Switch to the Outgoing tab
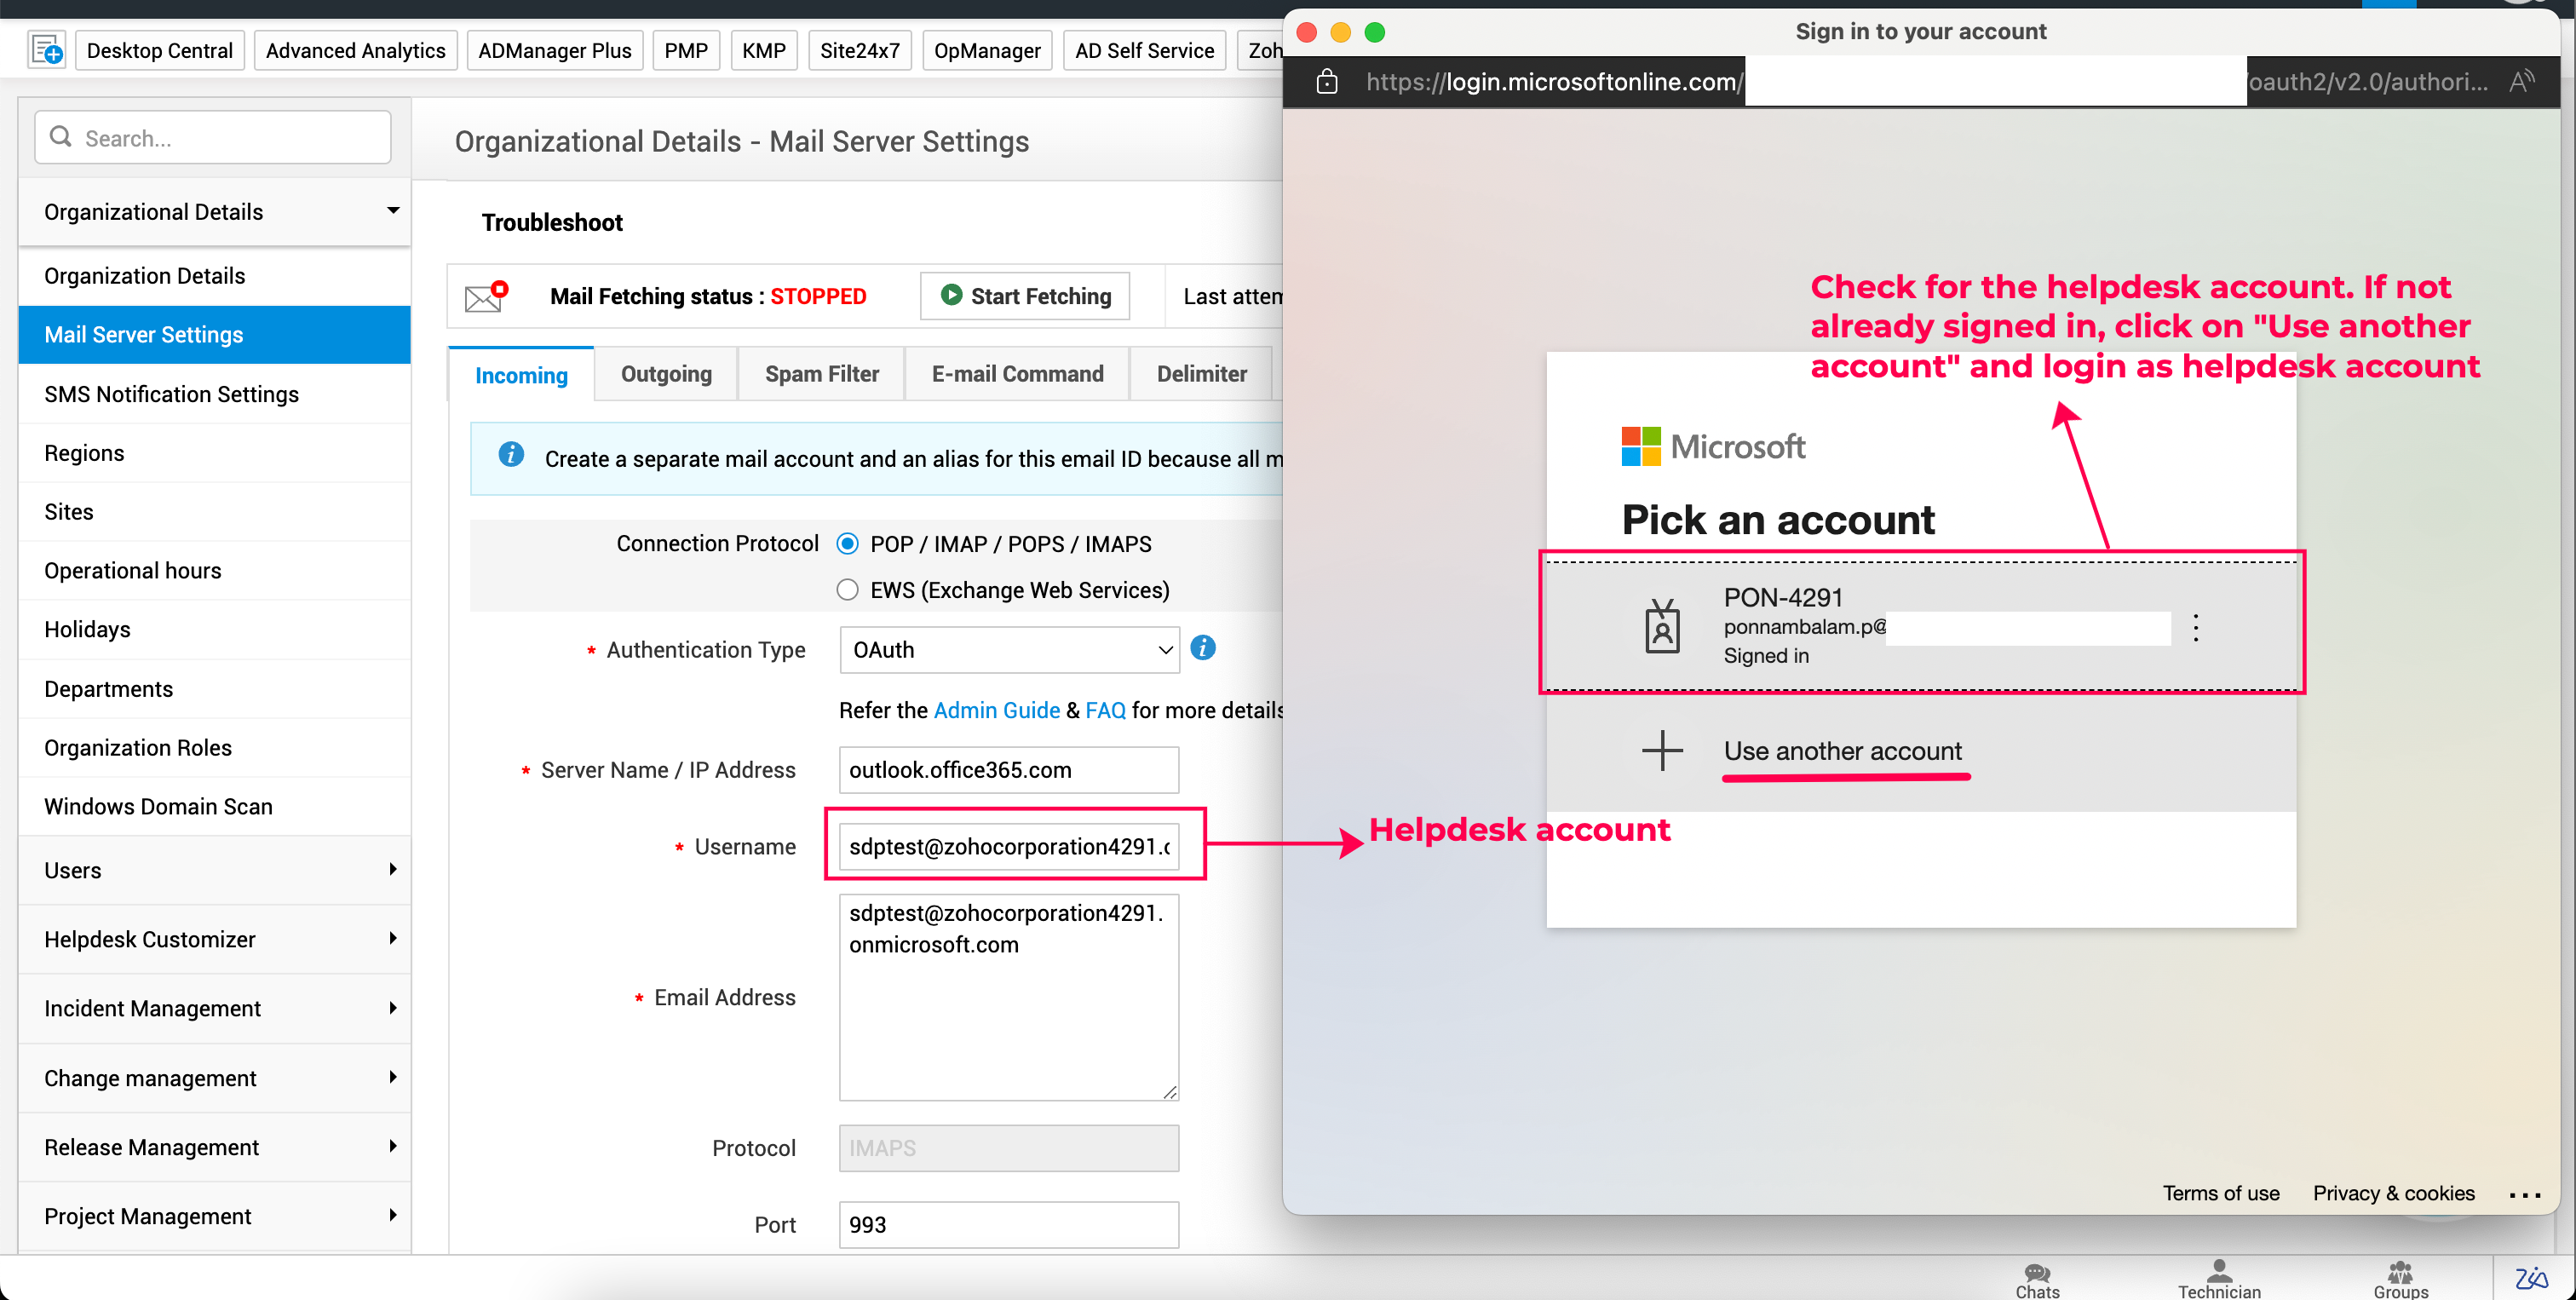This screenshot has width=2576, height=1300. pyautogui.click(x=666, y=374)
